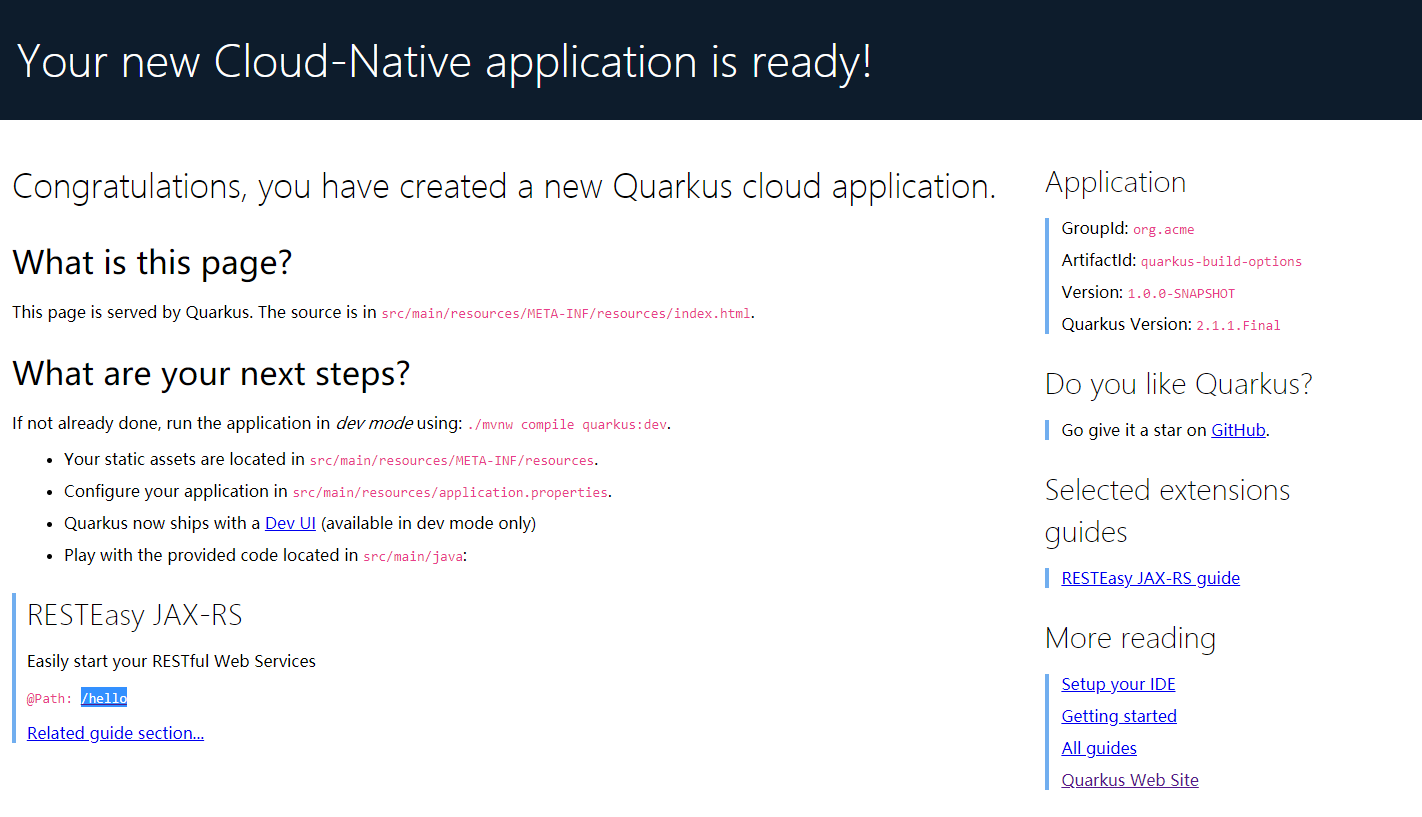The width and height of the screenshot is (1422, 817).
Task: Click the 'What are your next steps?' heading
Action: point(211,374)
